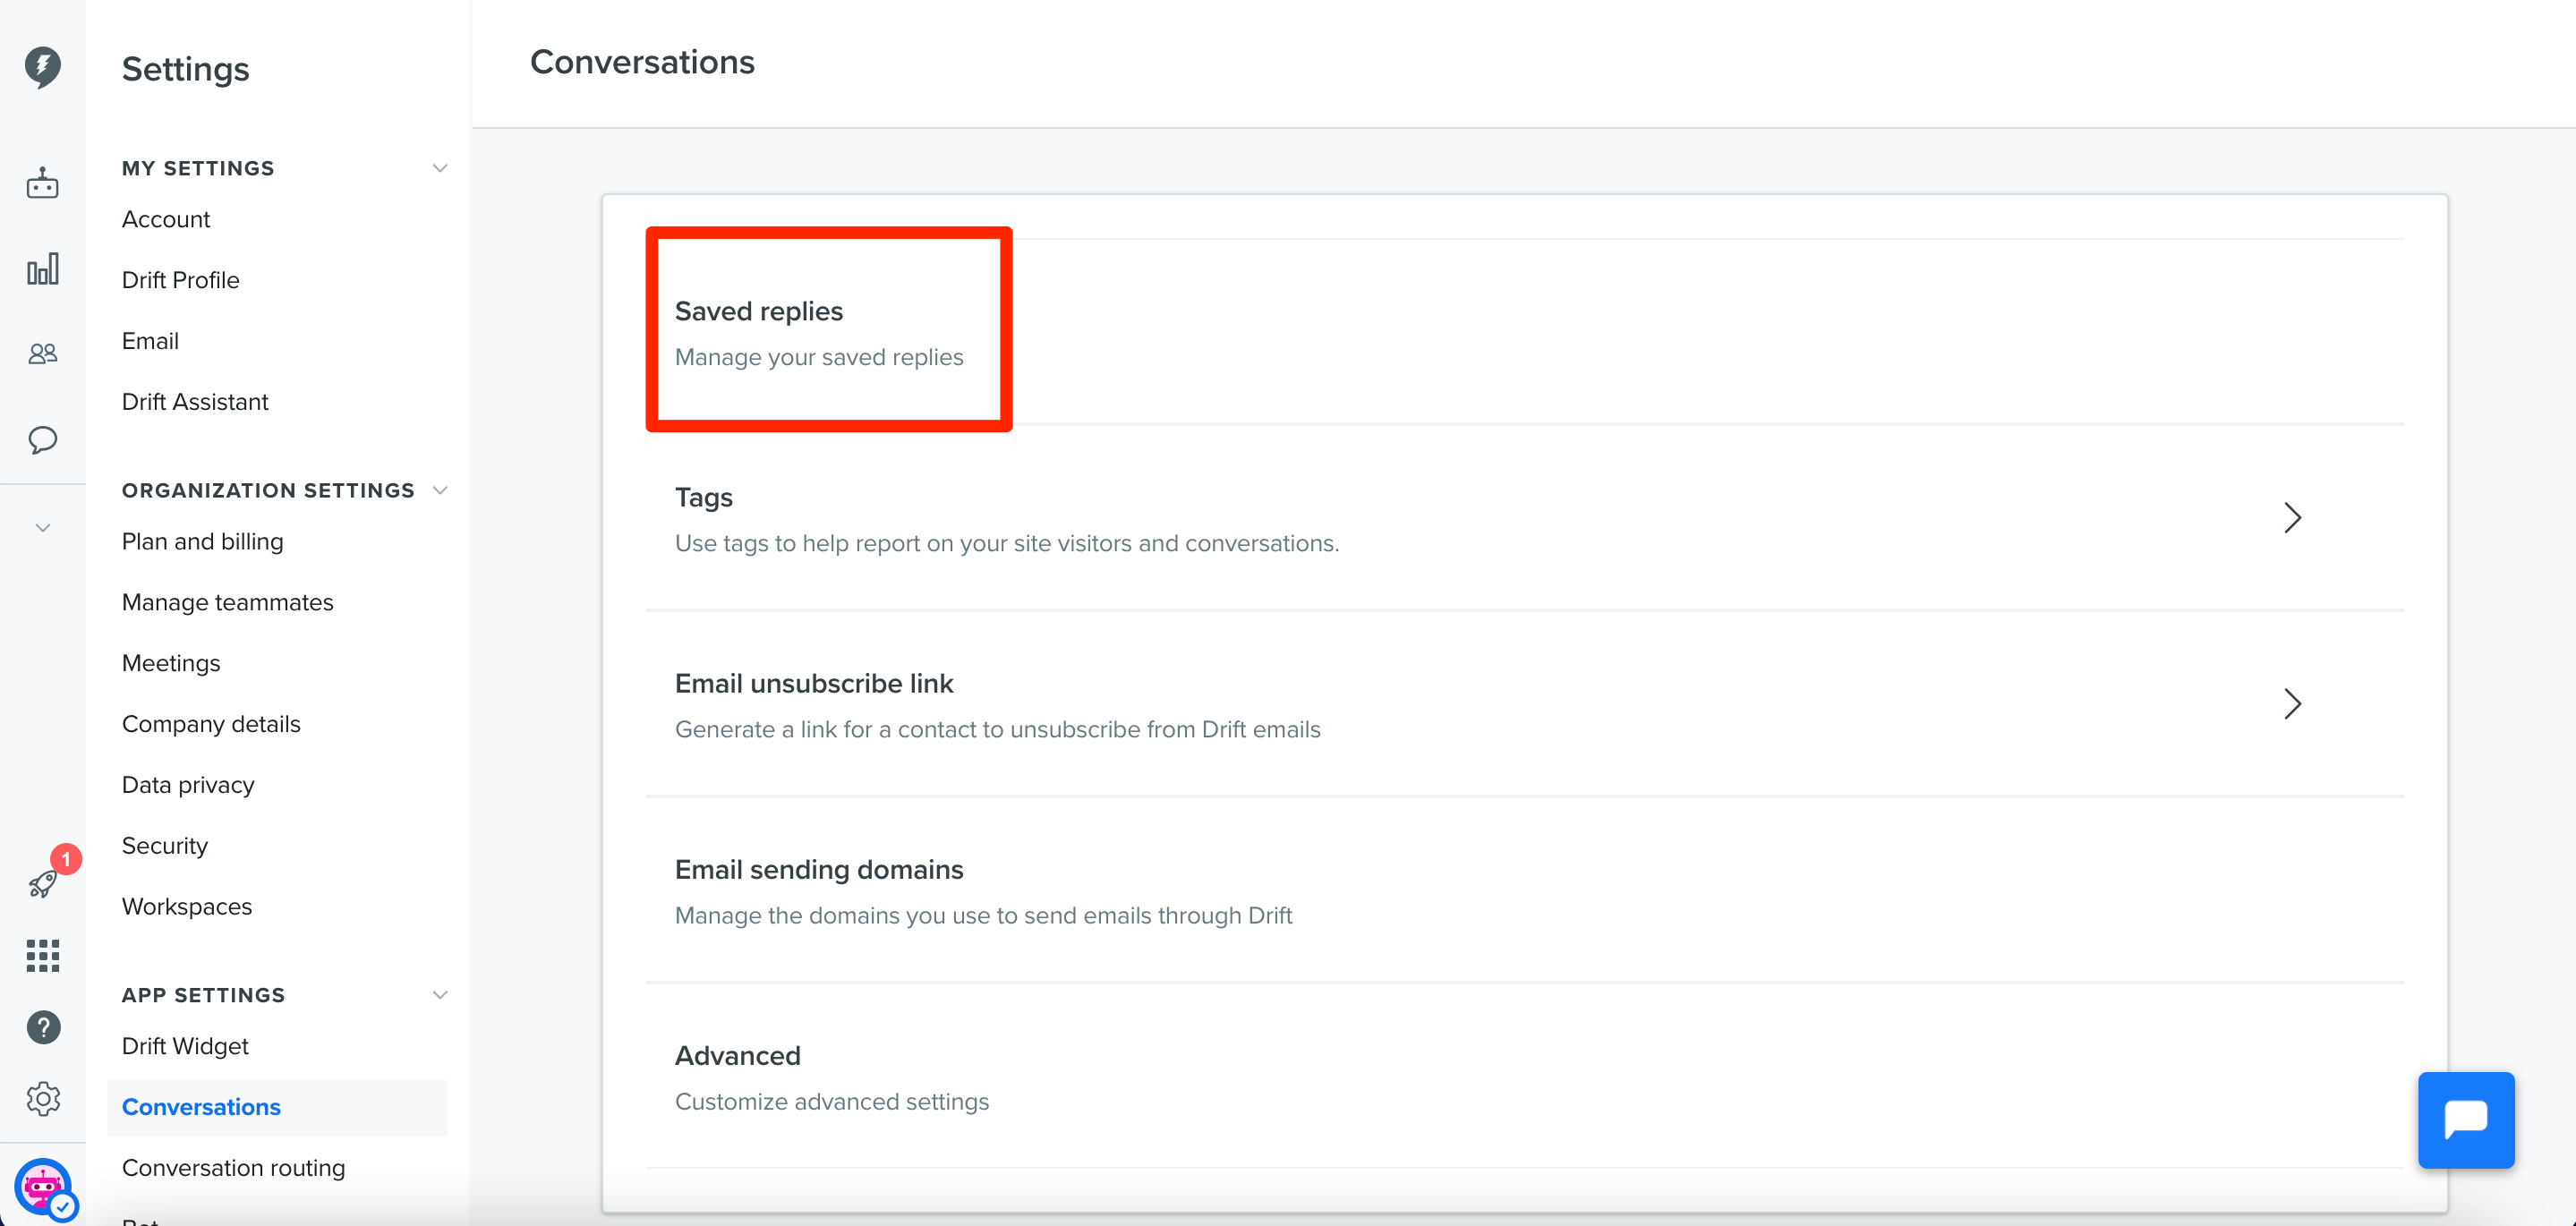Collapse the App Settings section
This screenshot has width=2576, height=1226.
tap(439, 995)
